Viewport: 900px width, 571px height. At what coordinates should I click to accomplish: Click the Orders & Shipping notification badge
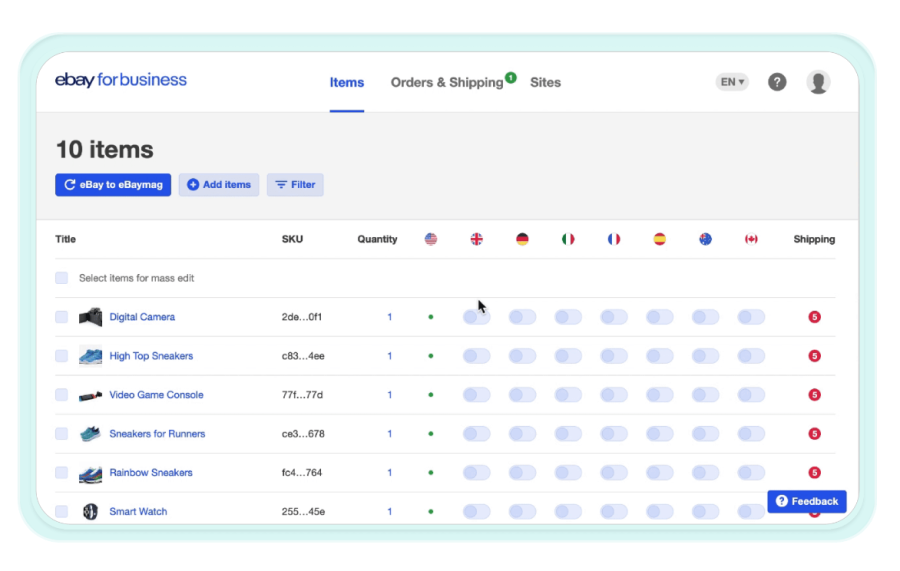(510, 77)
